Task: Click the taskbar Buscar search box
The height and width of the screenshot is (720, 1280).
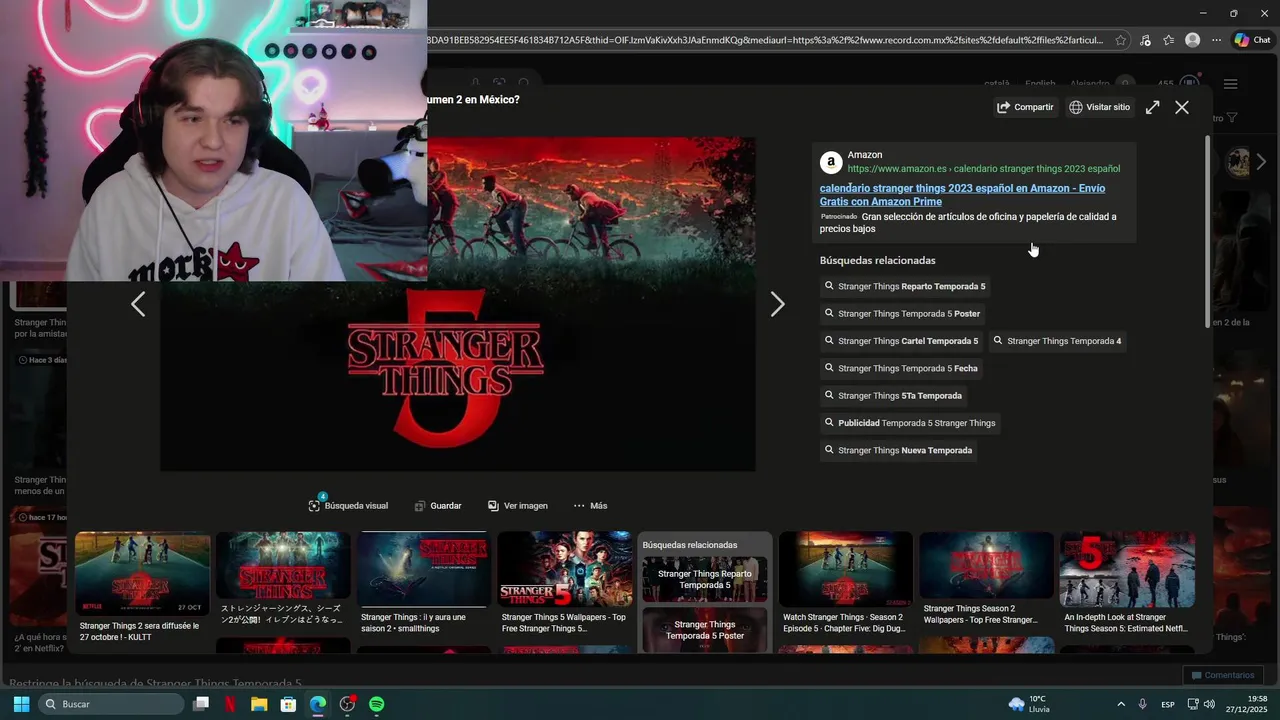Action: click(x=112, y=704)
